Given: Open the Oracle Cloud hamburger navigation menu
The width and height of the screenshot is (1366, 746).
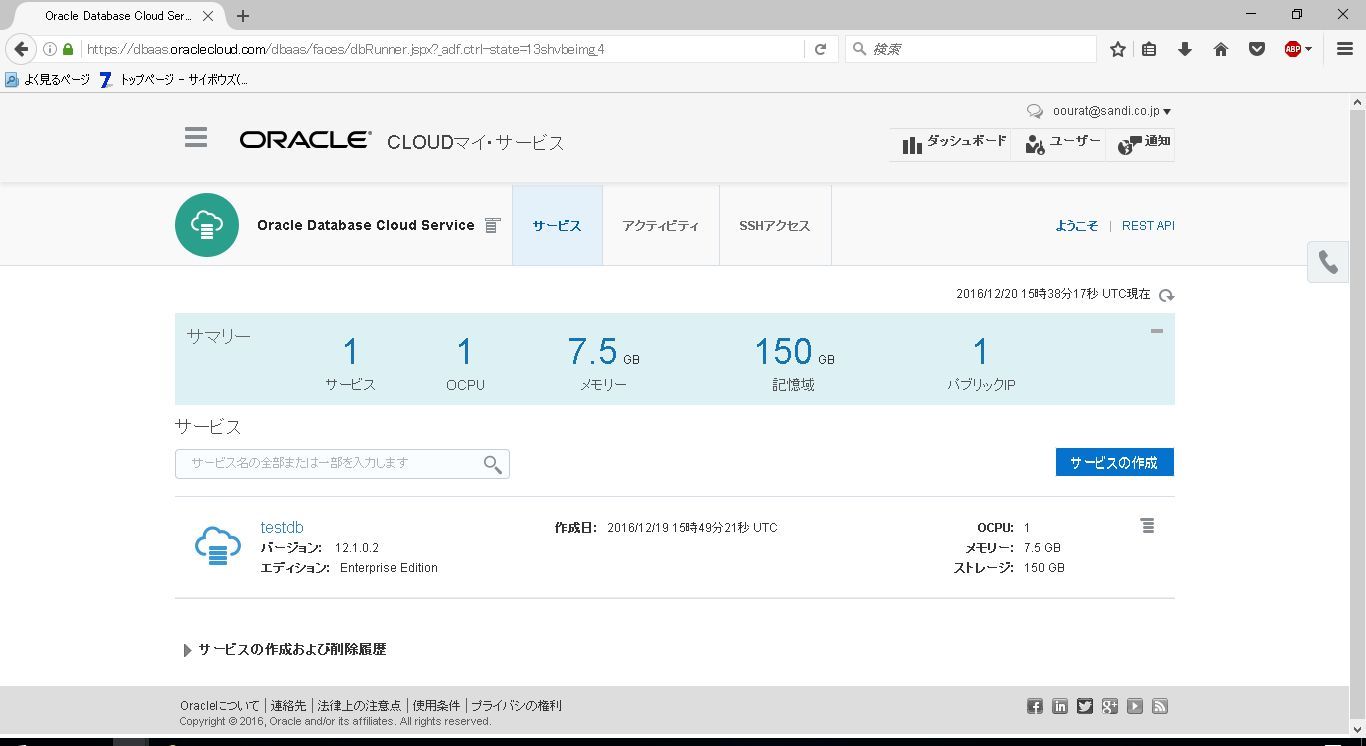Looking at the screenshot, I should click(196, 138).
